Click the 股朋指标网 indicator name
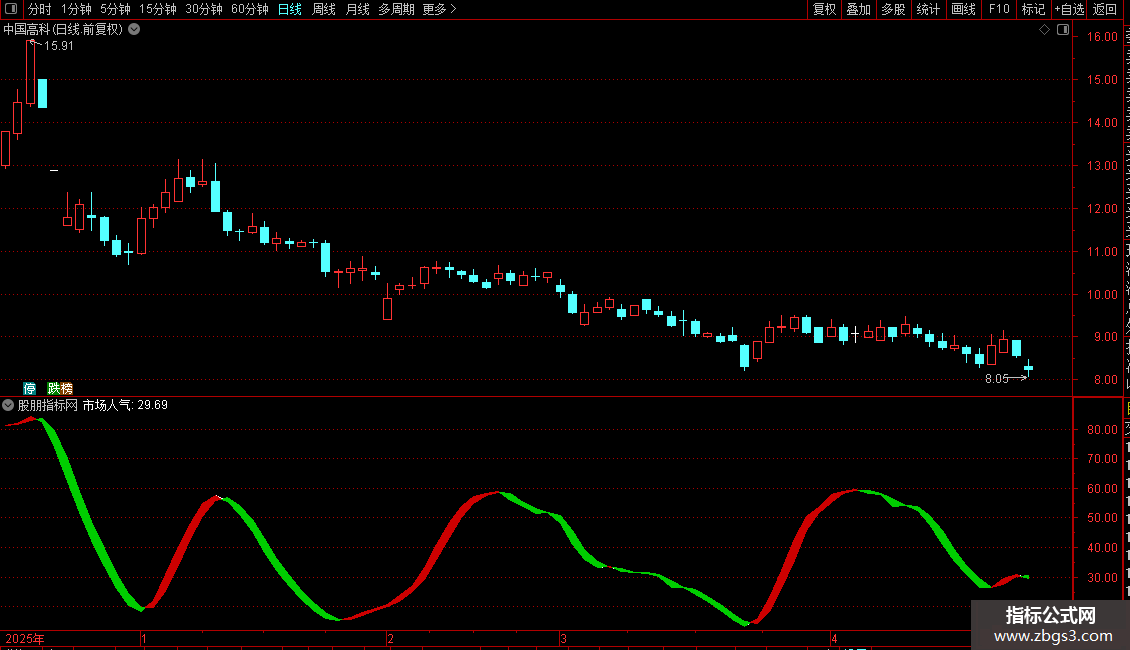Image resolution: width=1130 pixels, height=650 pixels. pos(48,406)
